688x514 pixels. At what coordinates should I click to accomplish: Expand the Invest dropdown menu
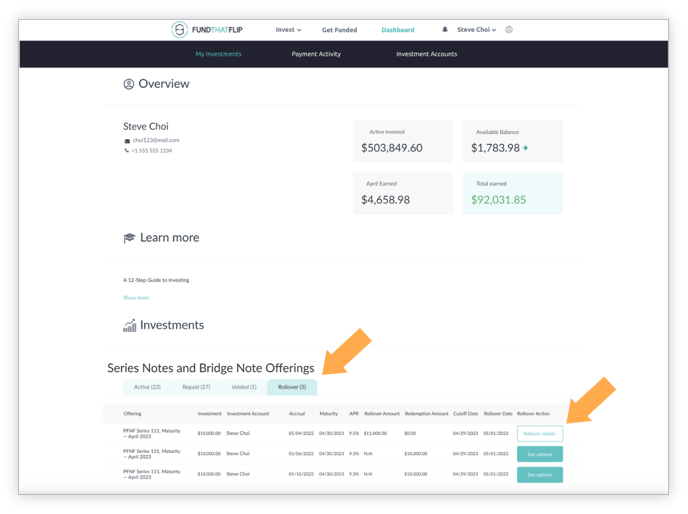click(288, 30)
